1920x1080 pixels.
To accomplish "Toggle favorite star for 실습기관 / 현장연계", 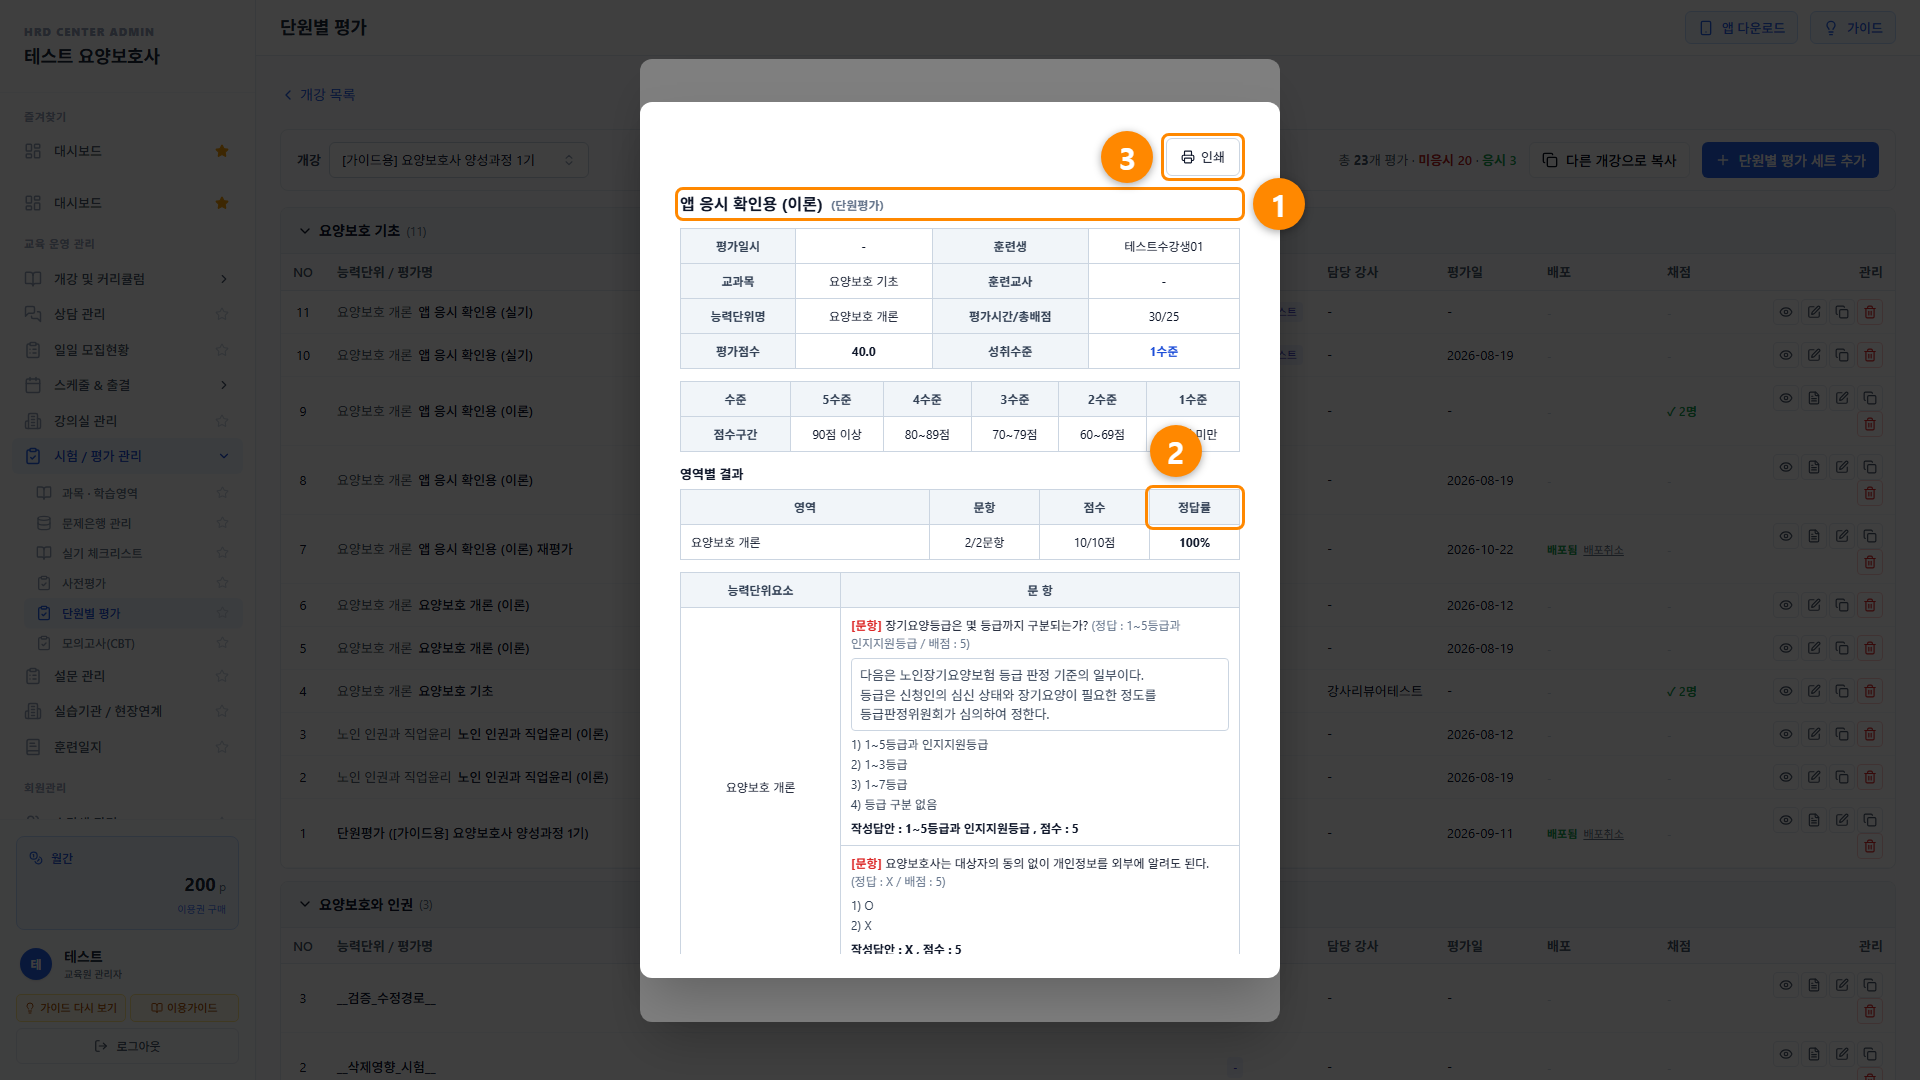I will (x=222, y=711).
